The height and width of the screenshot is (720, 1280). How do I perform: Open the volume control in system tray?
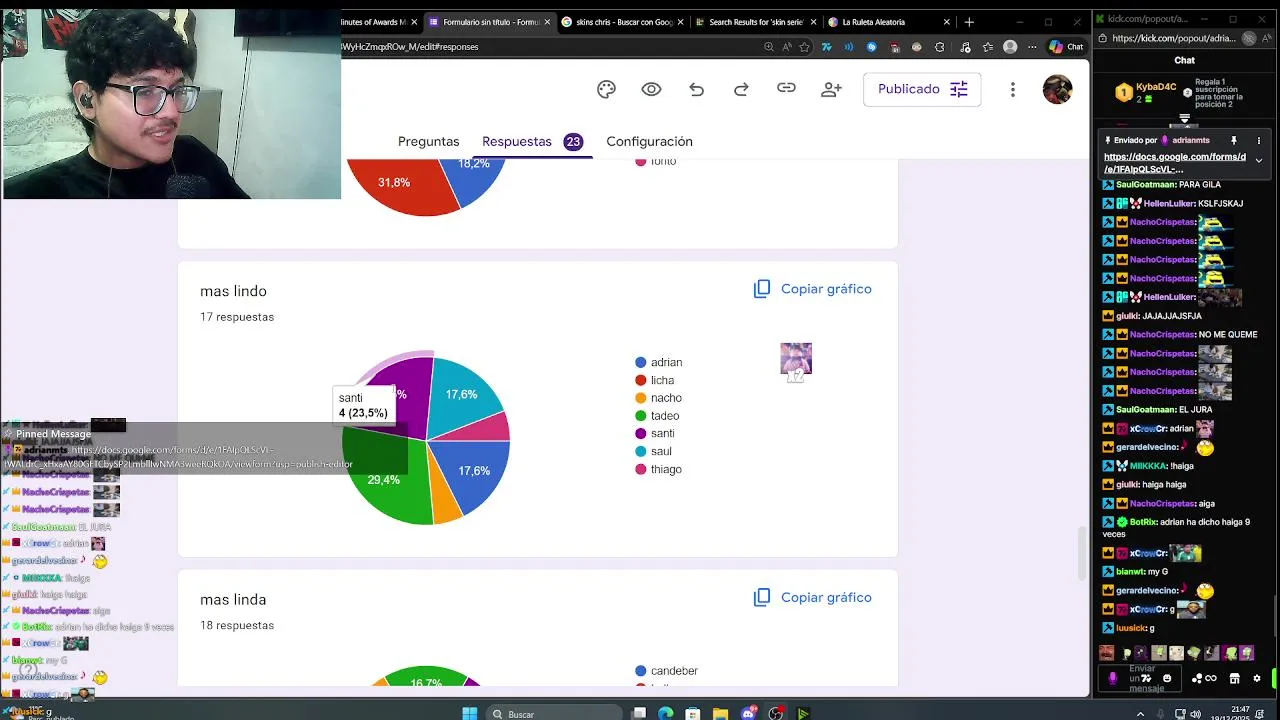pyautogui.click(x=1198, y=714)
